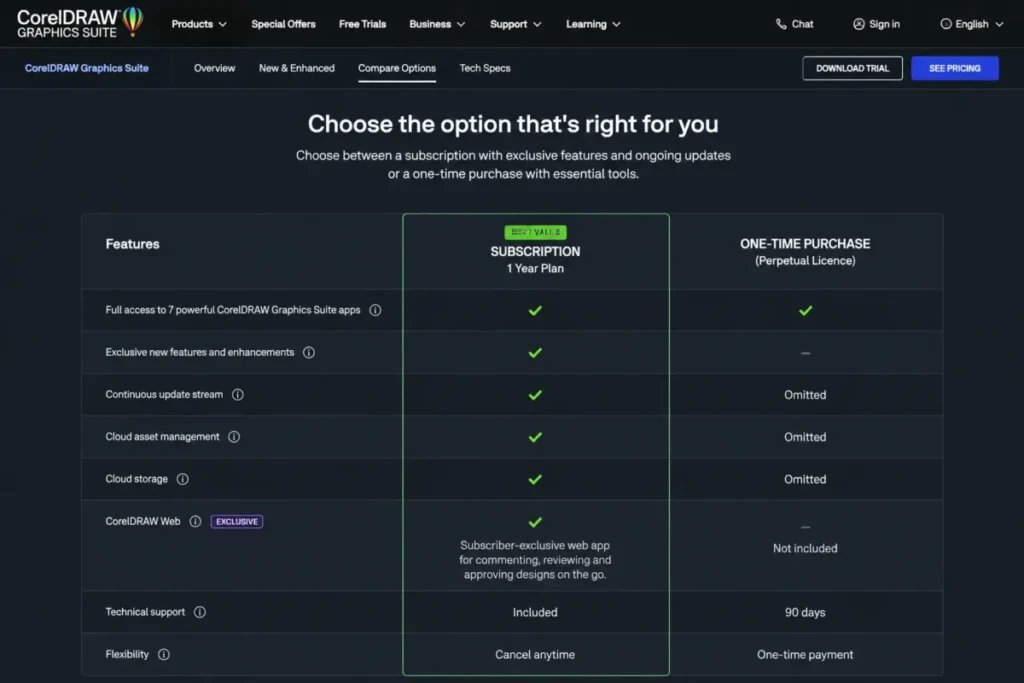
Task: Click the Features column heading
Action: (x=133, y=244)
